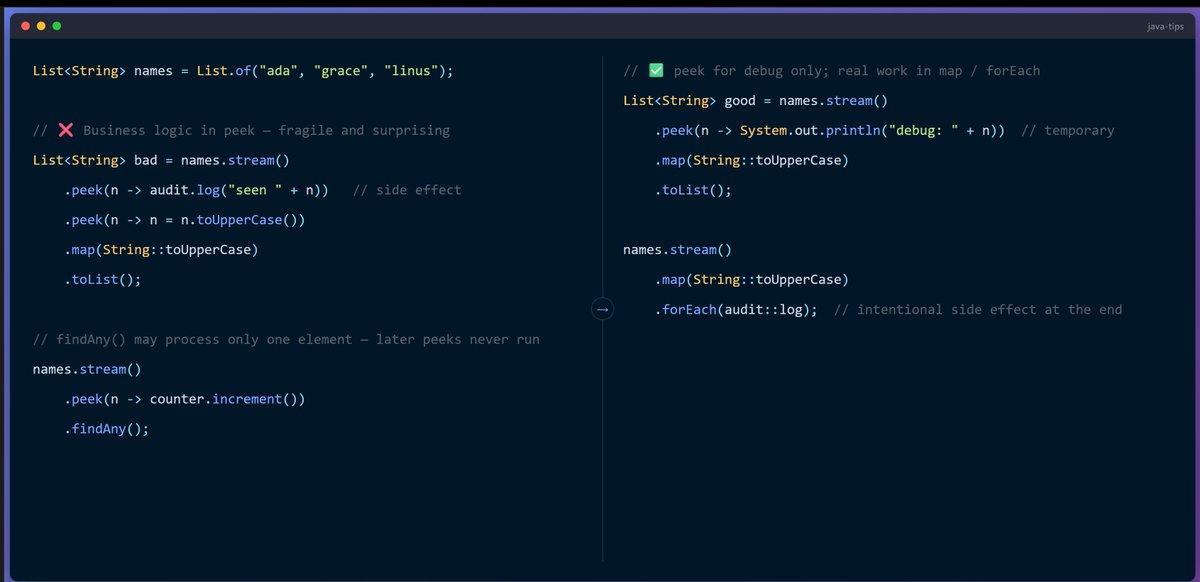Image resolution: width=1200 pixels, height=582 pixels.
Task: Click the findAny() warning comment line
Action: coord(286,340)
